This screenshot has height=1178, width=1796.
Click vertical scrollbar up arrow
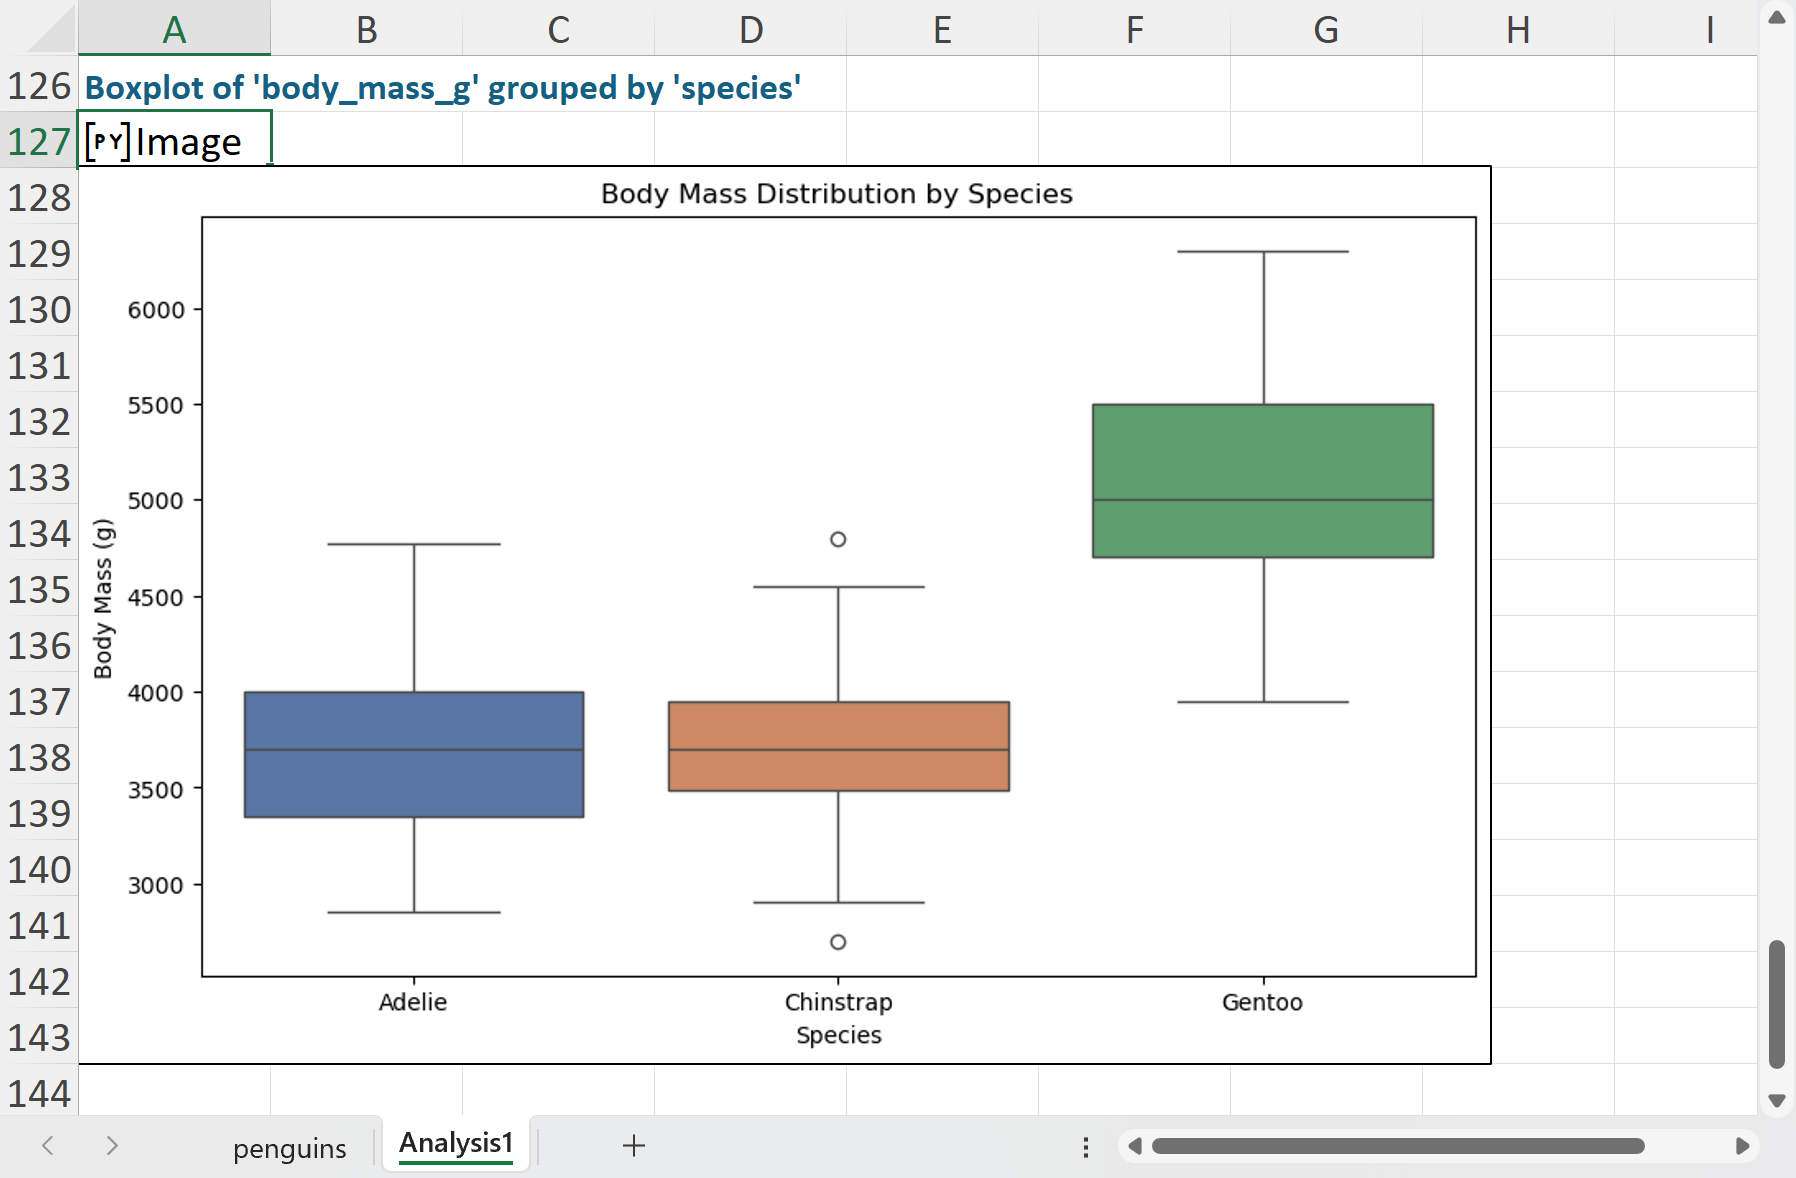pyautogui.click(x=1777, y=17)
